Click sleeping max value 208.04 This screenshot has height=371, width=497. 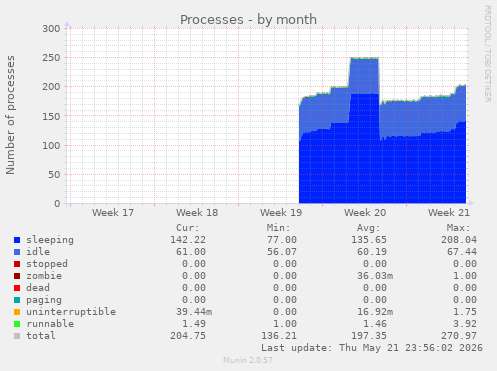[x=459, y=240]
